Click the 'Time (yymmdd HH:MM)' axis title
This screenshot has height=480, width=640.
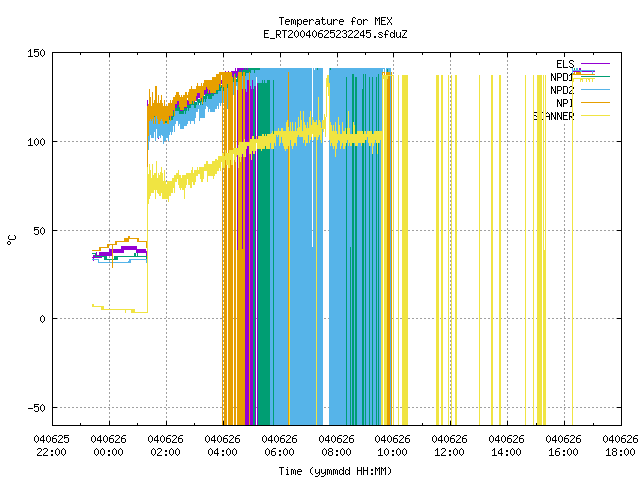(x=335, y=471)
